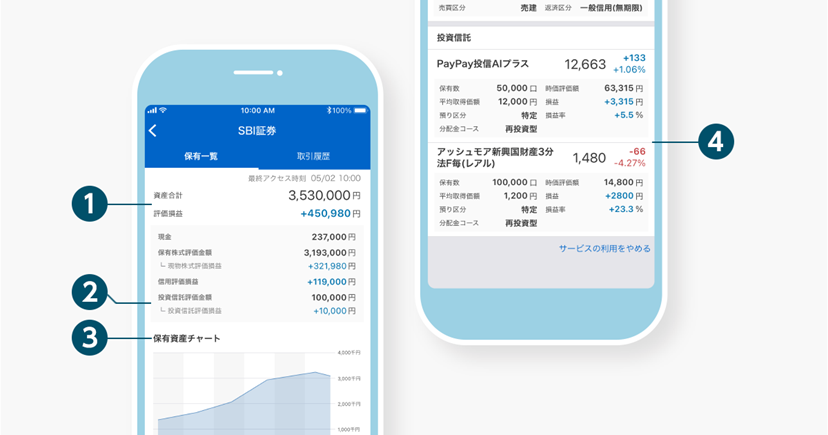The height and width of the screenshot is (435, 828).
Task: Switch to the 保有一覧 tab
Action: point(201,156)
